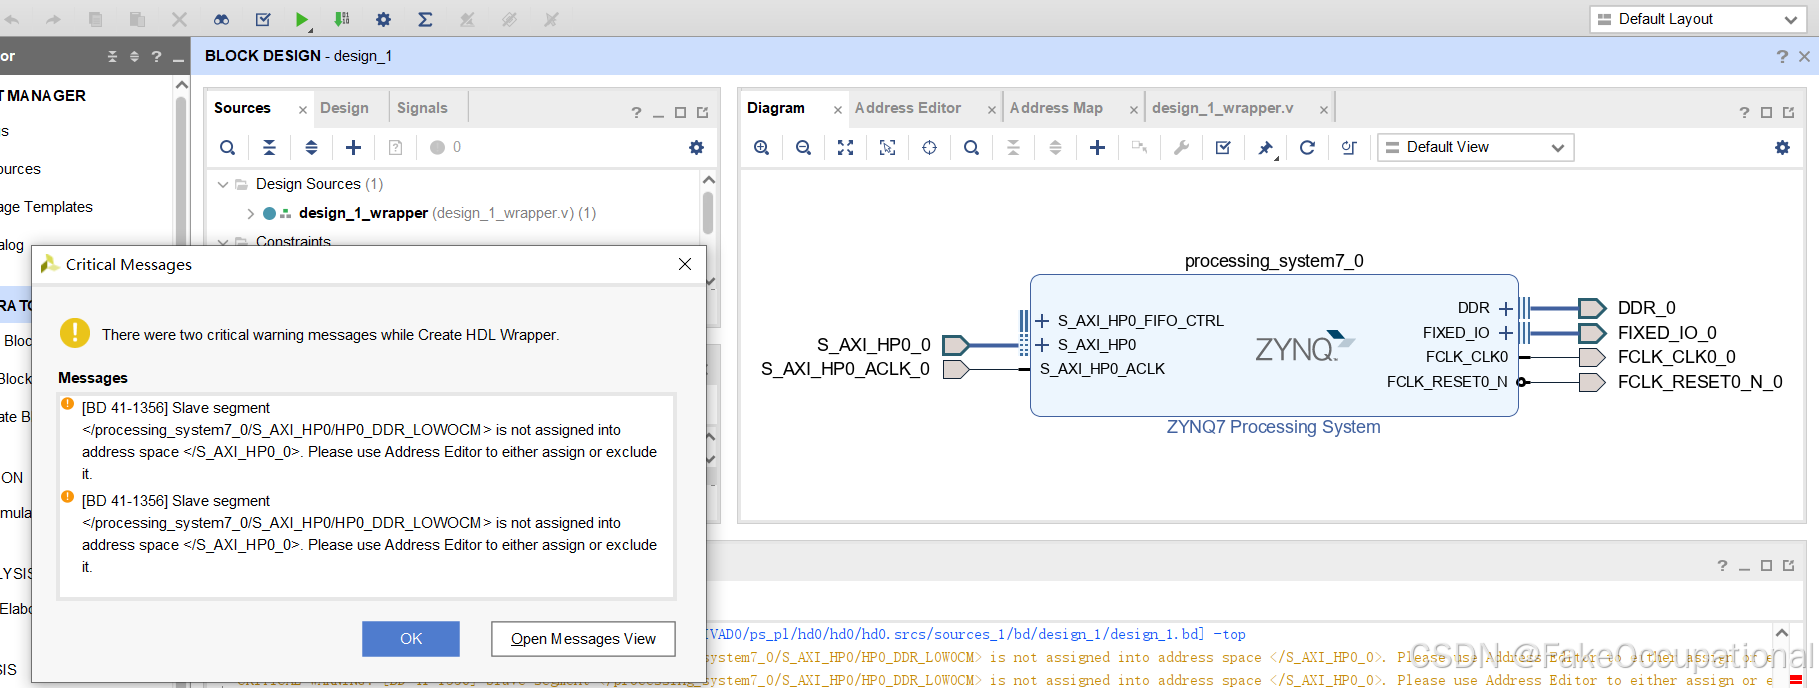1819x688 pixels.
Task: Select the processing_system7_0 block title
Action: click(x=1274, y=261)
